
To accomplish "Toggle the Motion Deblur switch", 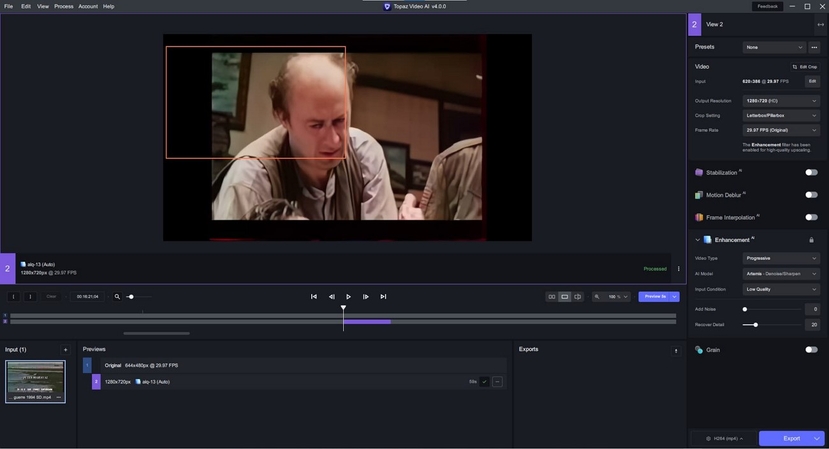I will pyautogui.click(x=811, y=195).
